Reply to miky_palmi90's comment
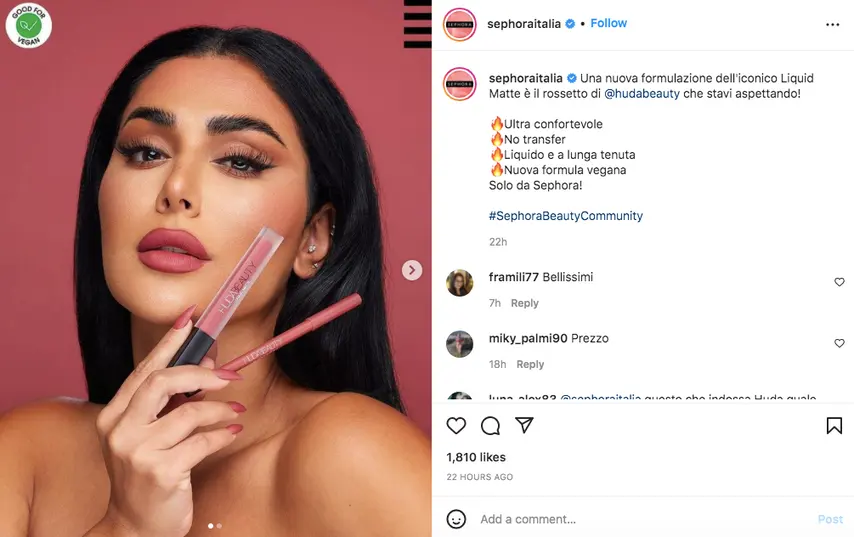Viewport: 854px width, 537px height. pos(530,364)
